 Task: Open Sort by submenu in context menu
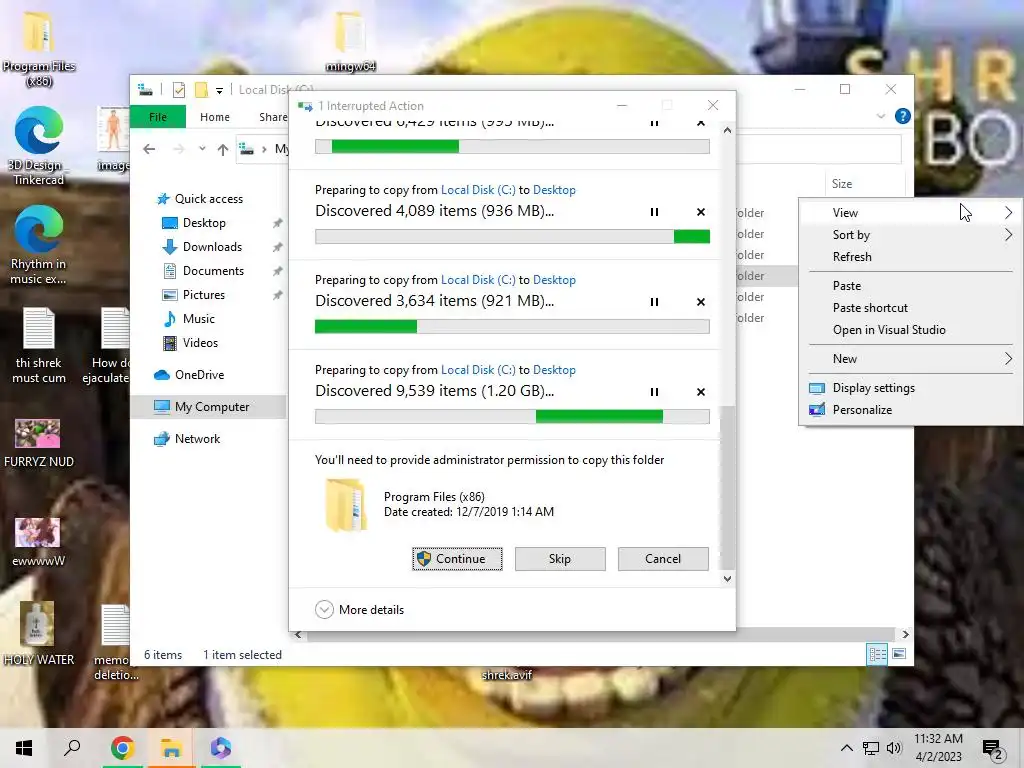tap(911, 235)
